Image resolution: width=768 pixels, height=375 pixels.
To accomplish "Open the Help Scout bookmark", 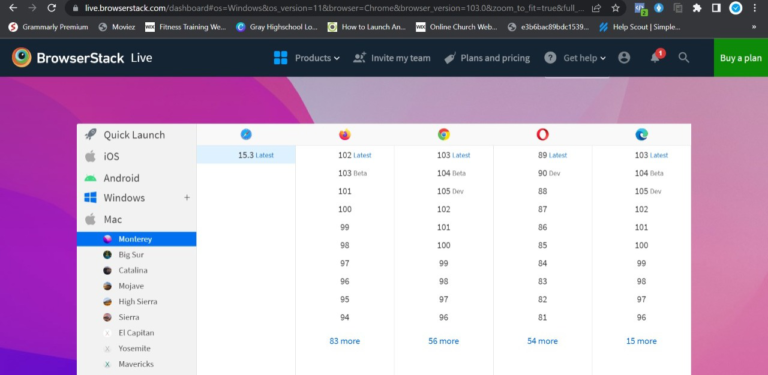I will click(x=639, y=27).
